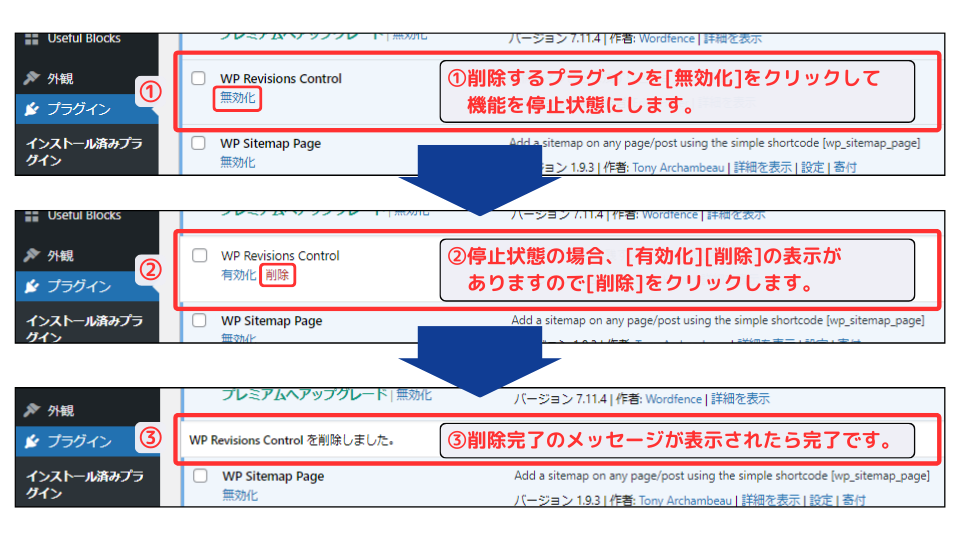960x540 pixels.
Task: Click the 'バージョン 1.9.3' text in the bottom screenshot
Action: [x=557, y=500]
